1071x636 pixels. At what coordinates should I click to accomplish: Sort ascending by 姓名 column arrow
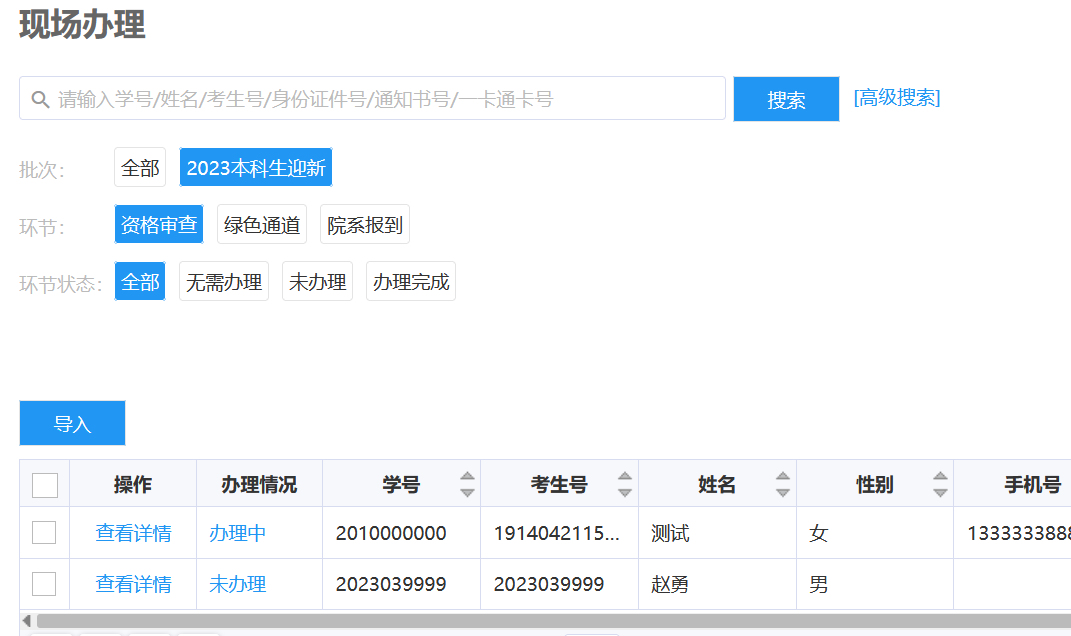pyautogui.click(x=783, y=477)
